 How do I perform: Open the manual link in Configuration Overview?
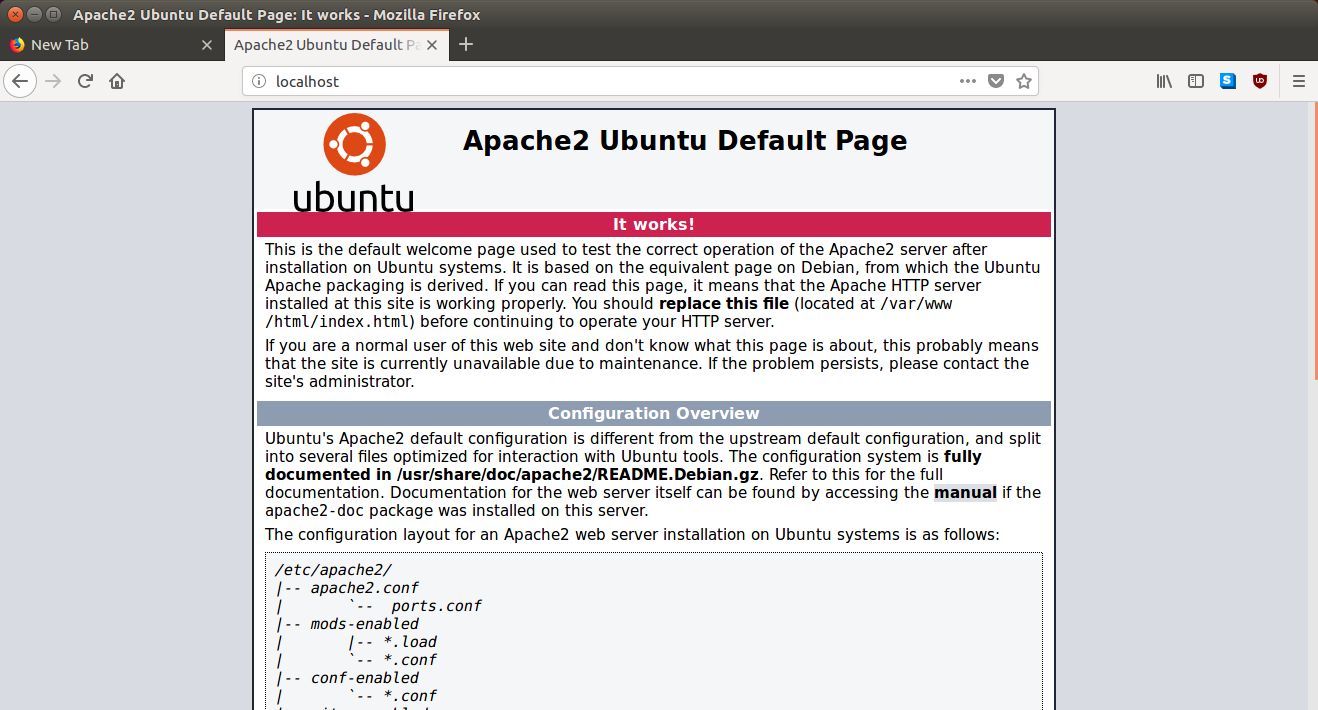965,492
